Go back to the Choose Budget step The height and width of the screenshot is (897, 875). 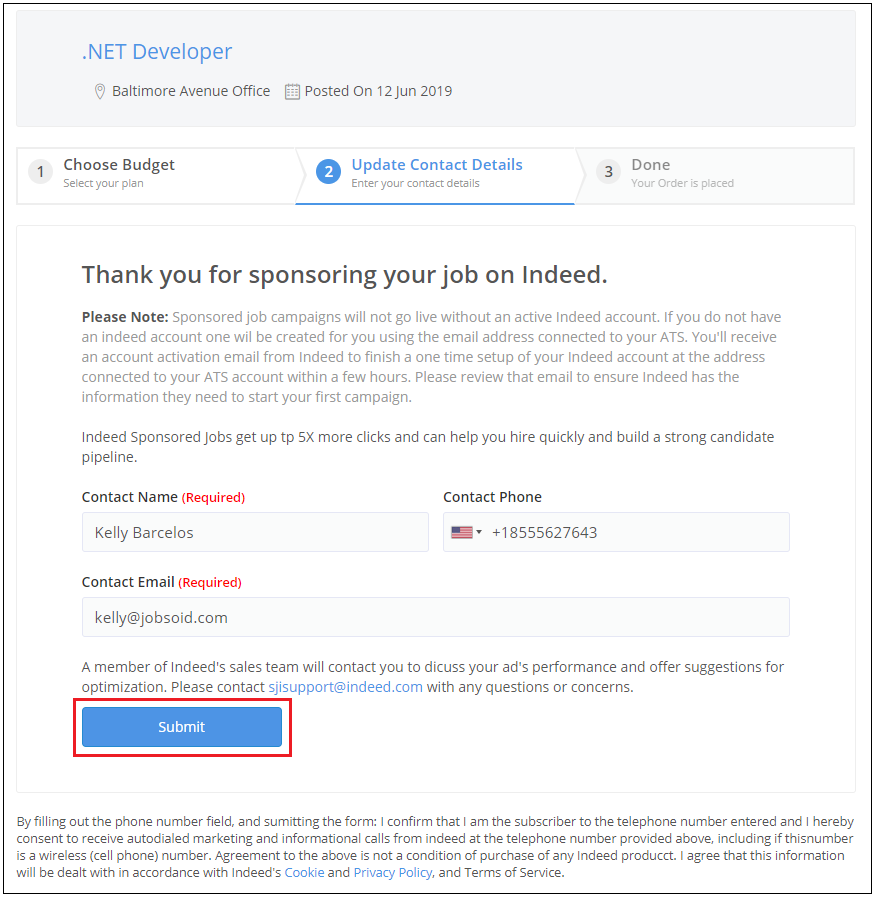(x=119, y=165)
